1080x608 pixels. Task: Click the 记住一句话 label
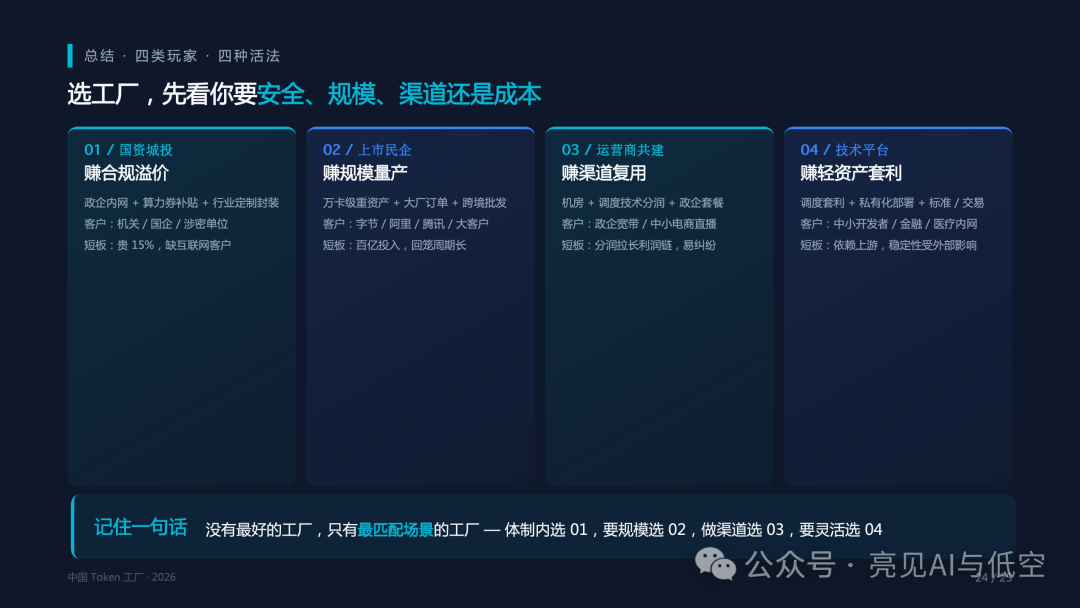coord(141,527)
